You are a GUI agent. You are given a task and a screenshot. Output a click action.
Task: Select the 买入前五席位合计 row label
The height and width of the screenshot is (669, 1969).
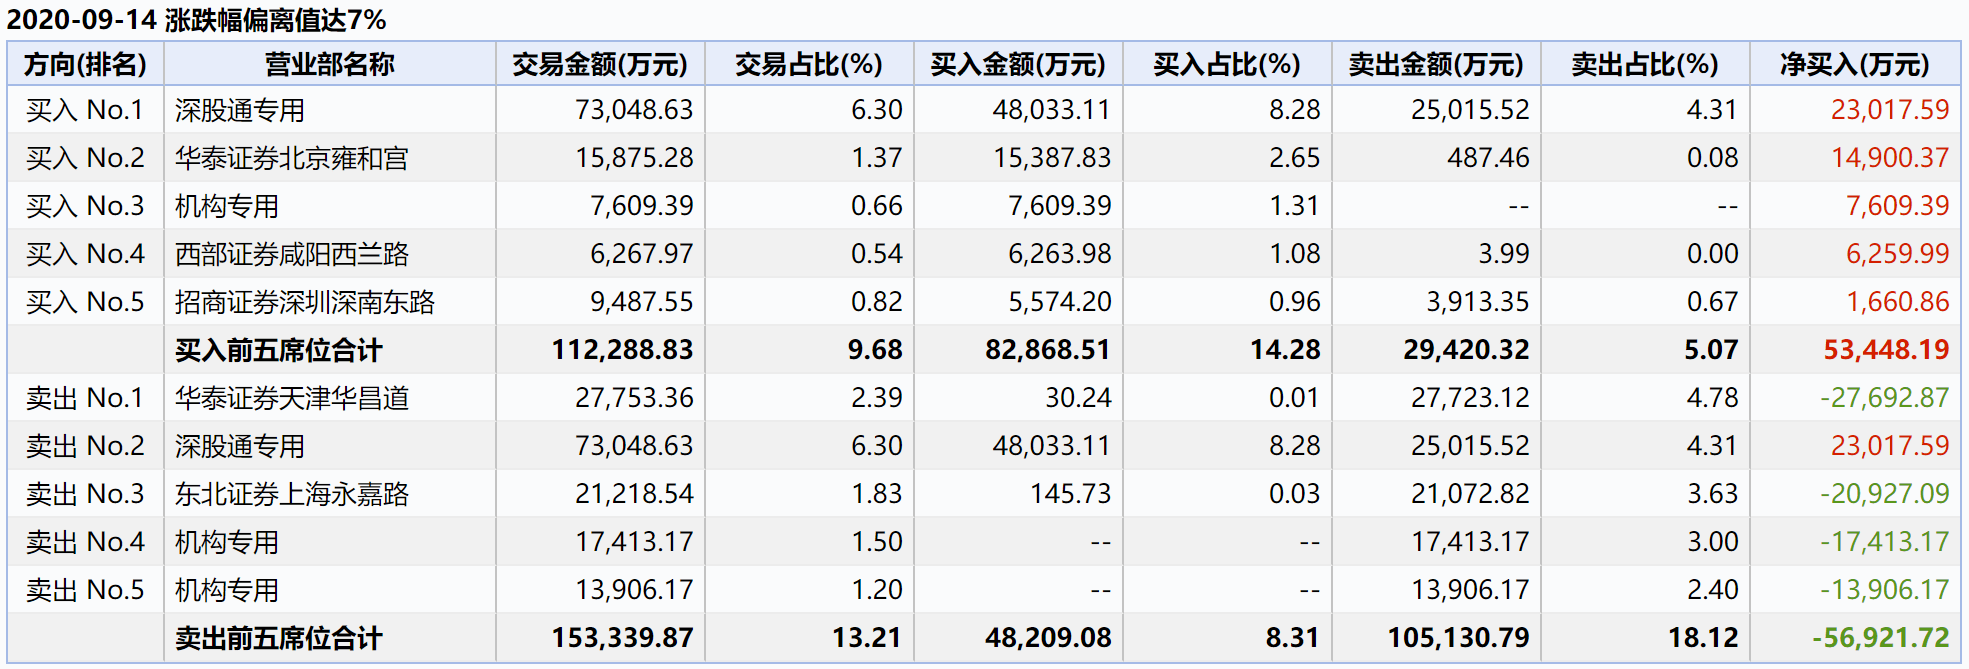(278, 350)
